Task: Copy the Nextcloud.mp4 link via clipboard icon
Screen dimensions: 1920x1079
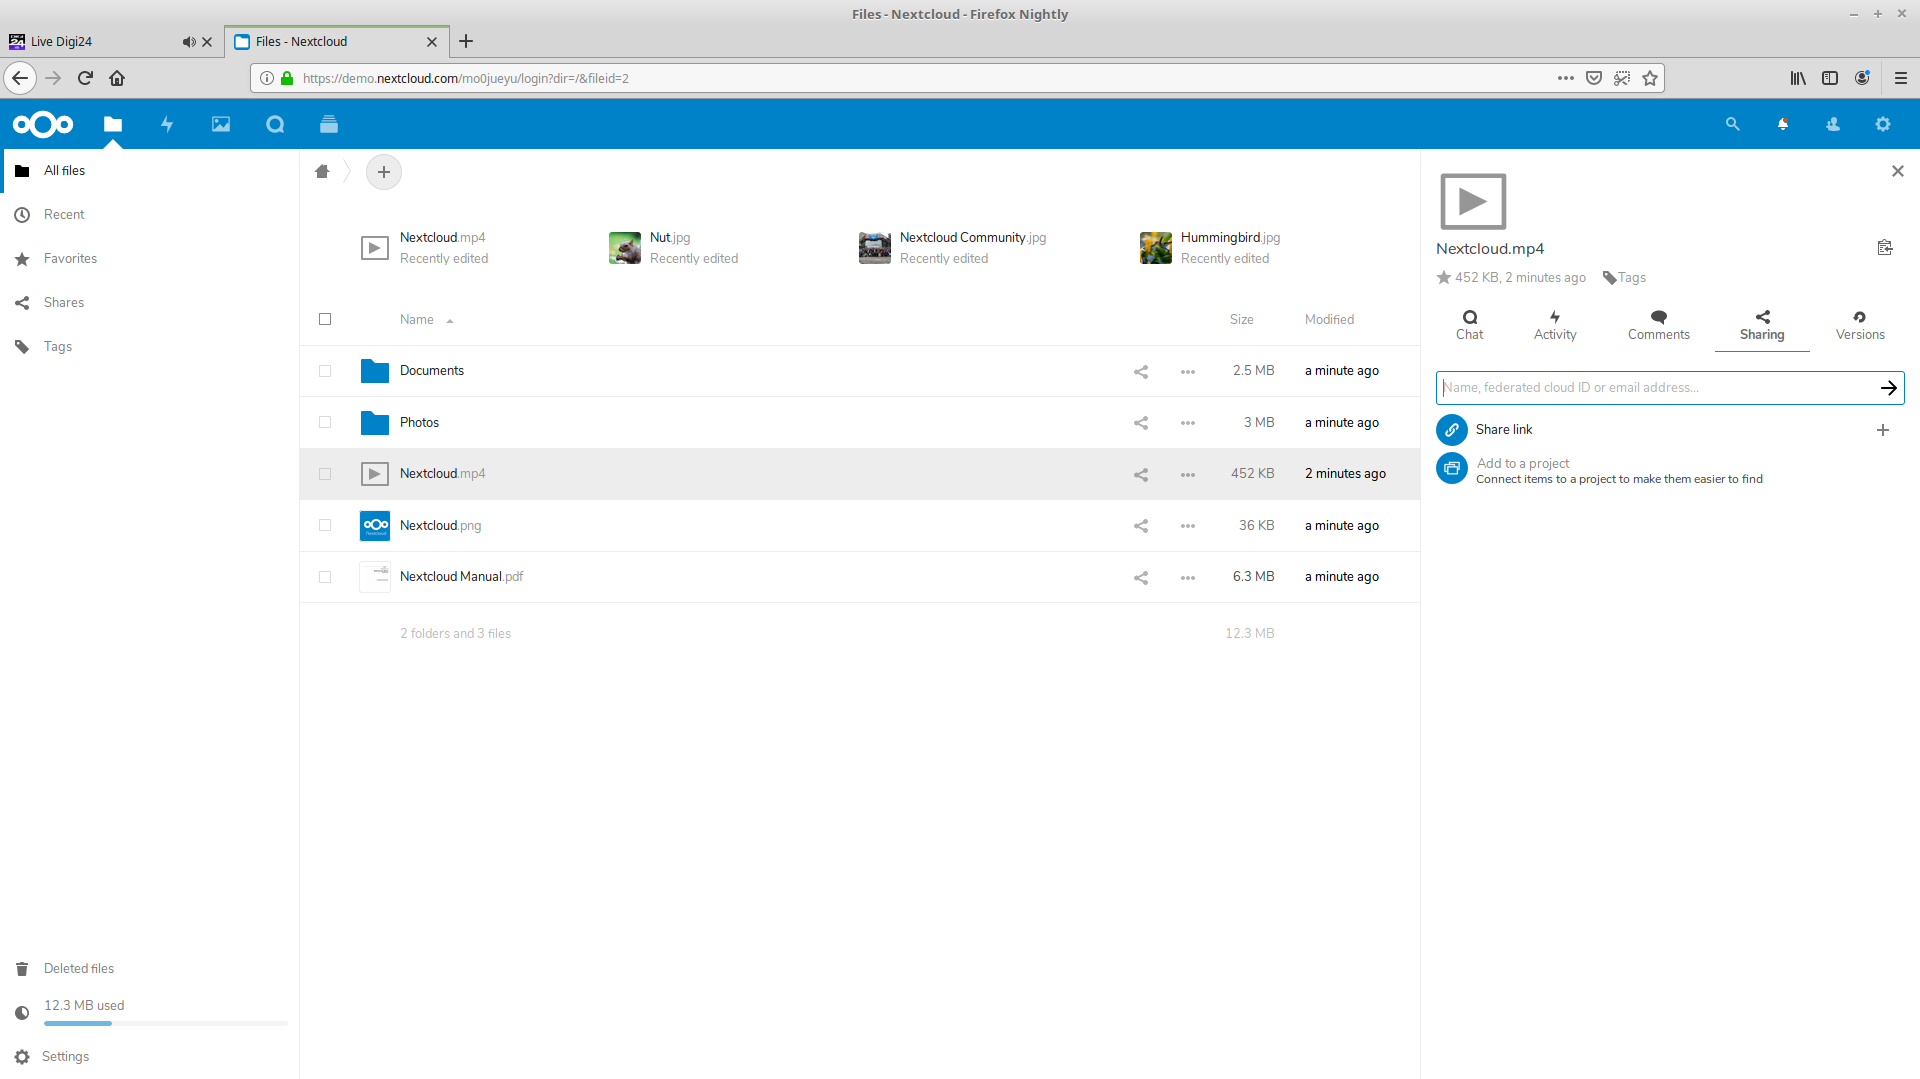Action: (x=1886, y=247)
